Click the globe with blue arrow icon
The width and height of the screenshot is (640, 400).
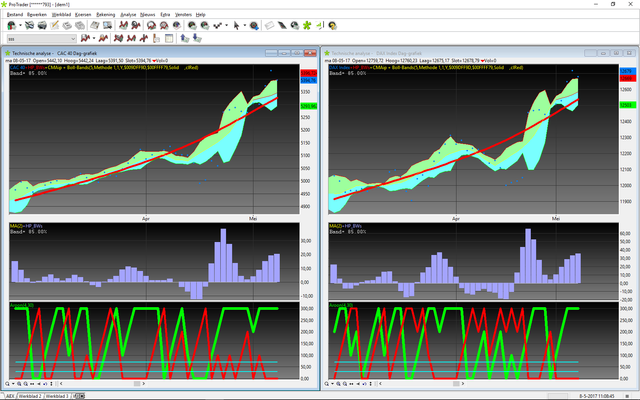[254, 26]
